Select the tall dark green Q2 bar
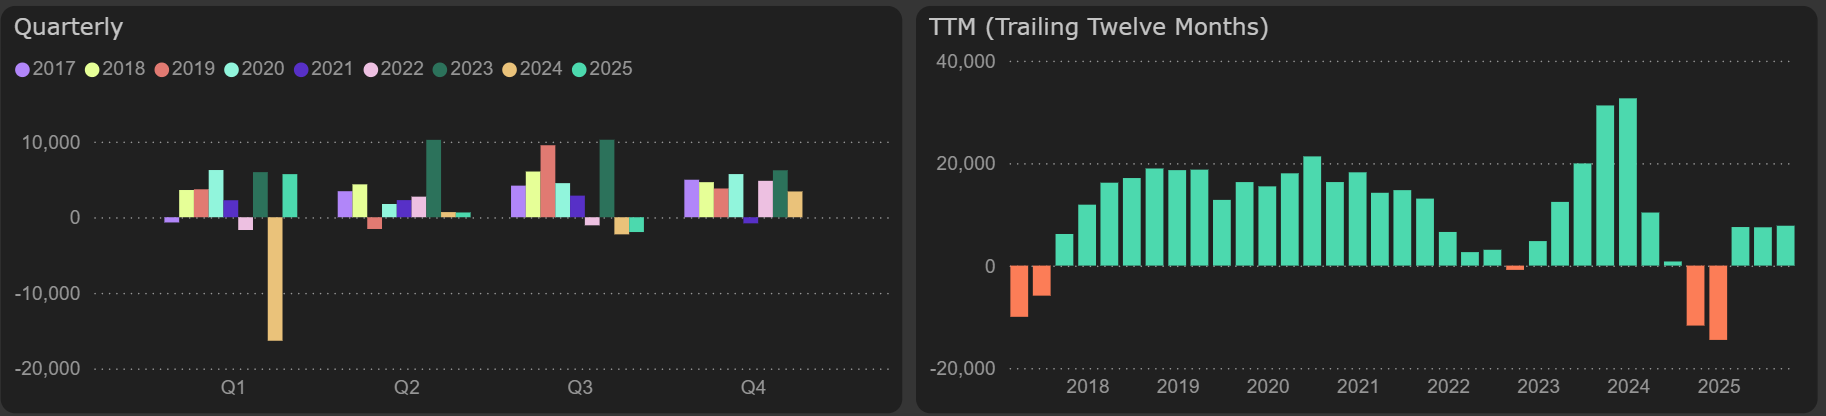Image resolution: width=1826 pixels, height=416 pixels. 433,178
